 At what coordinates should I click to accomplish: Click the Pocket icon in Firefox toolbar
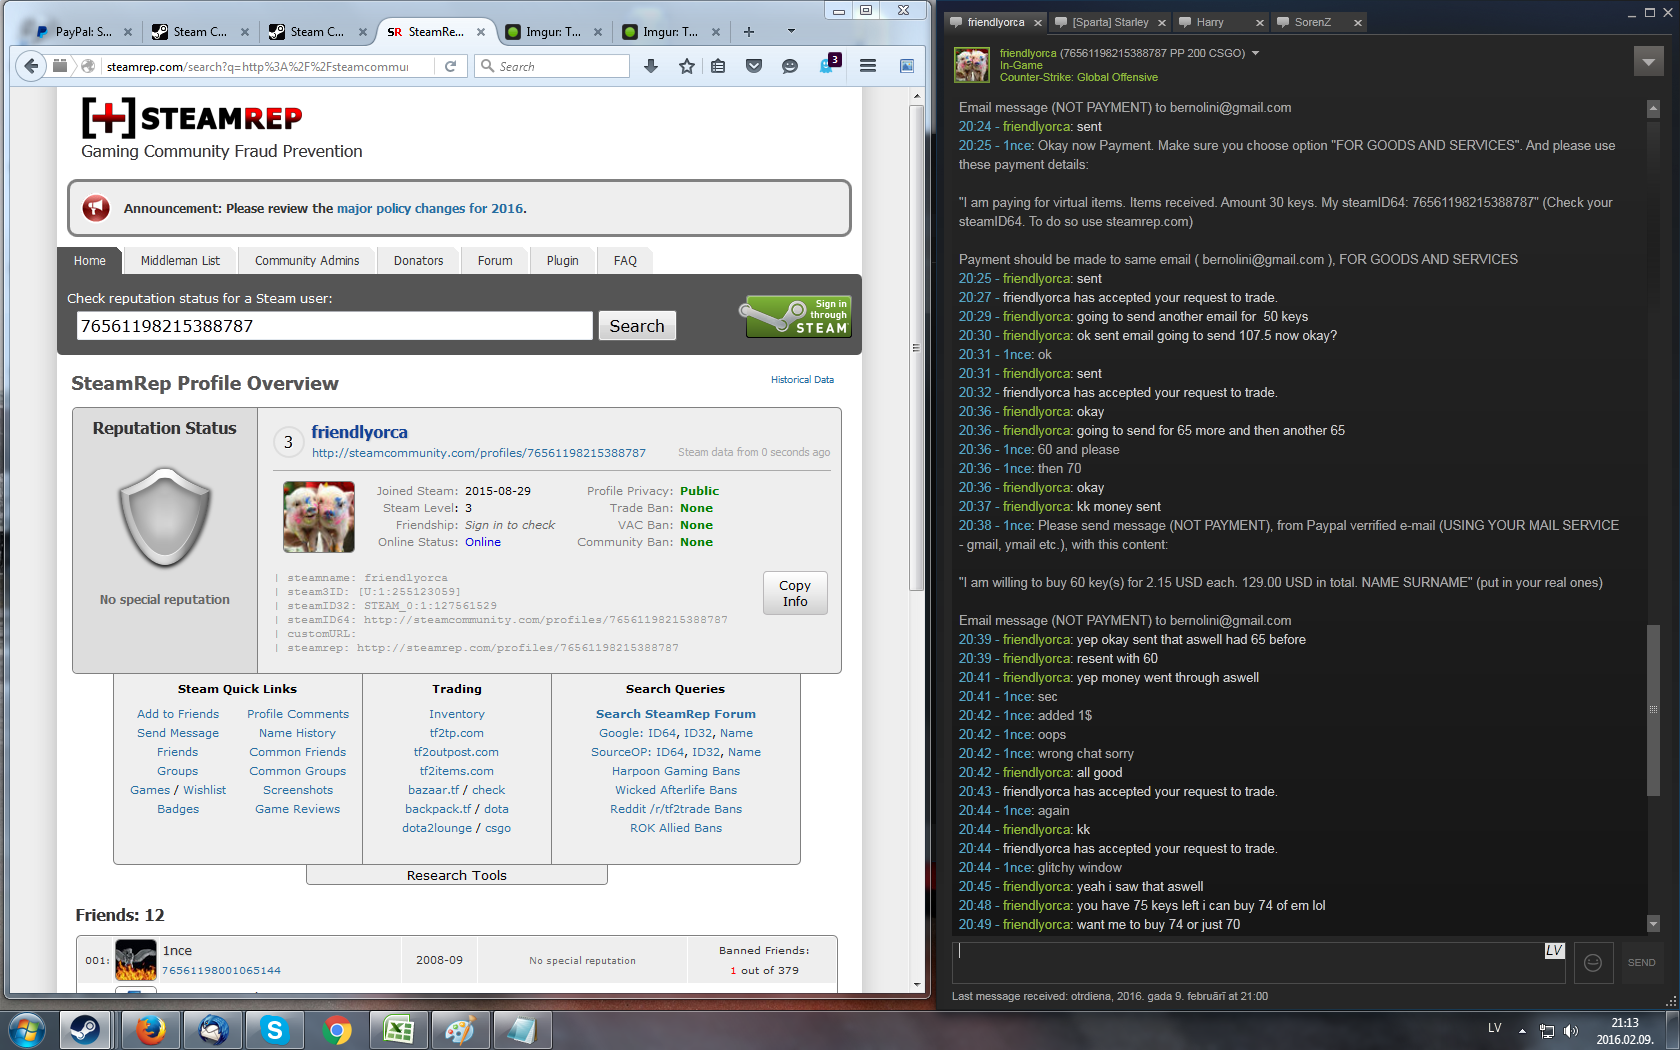[x=754, y=66]
